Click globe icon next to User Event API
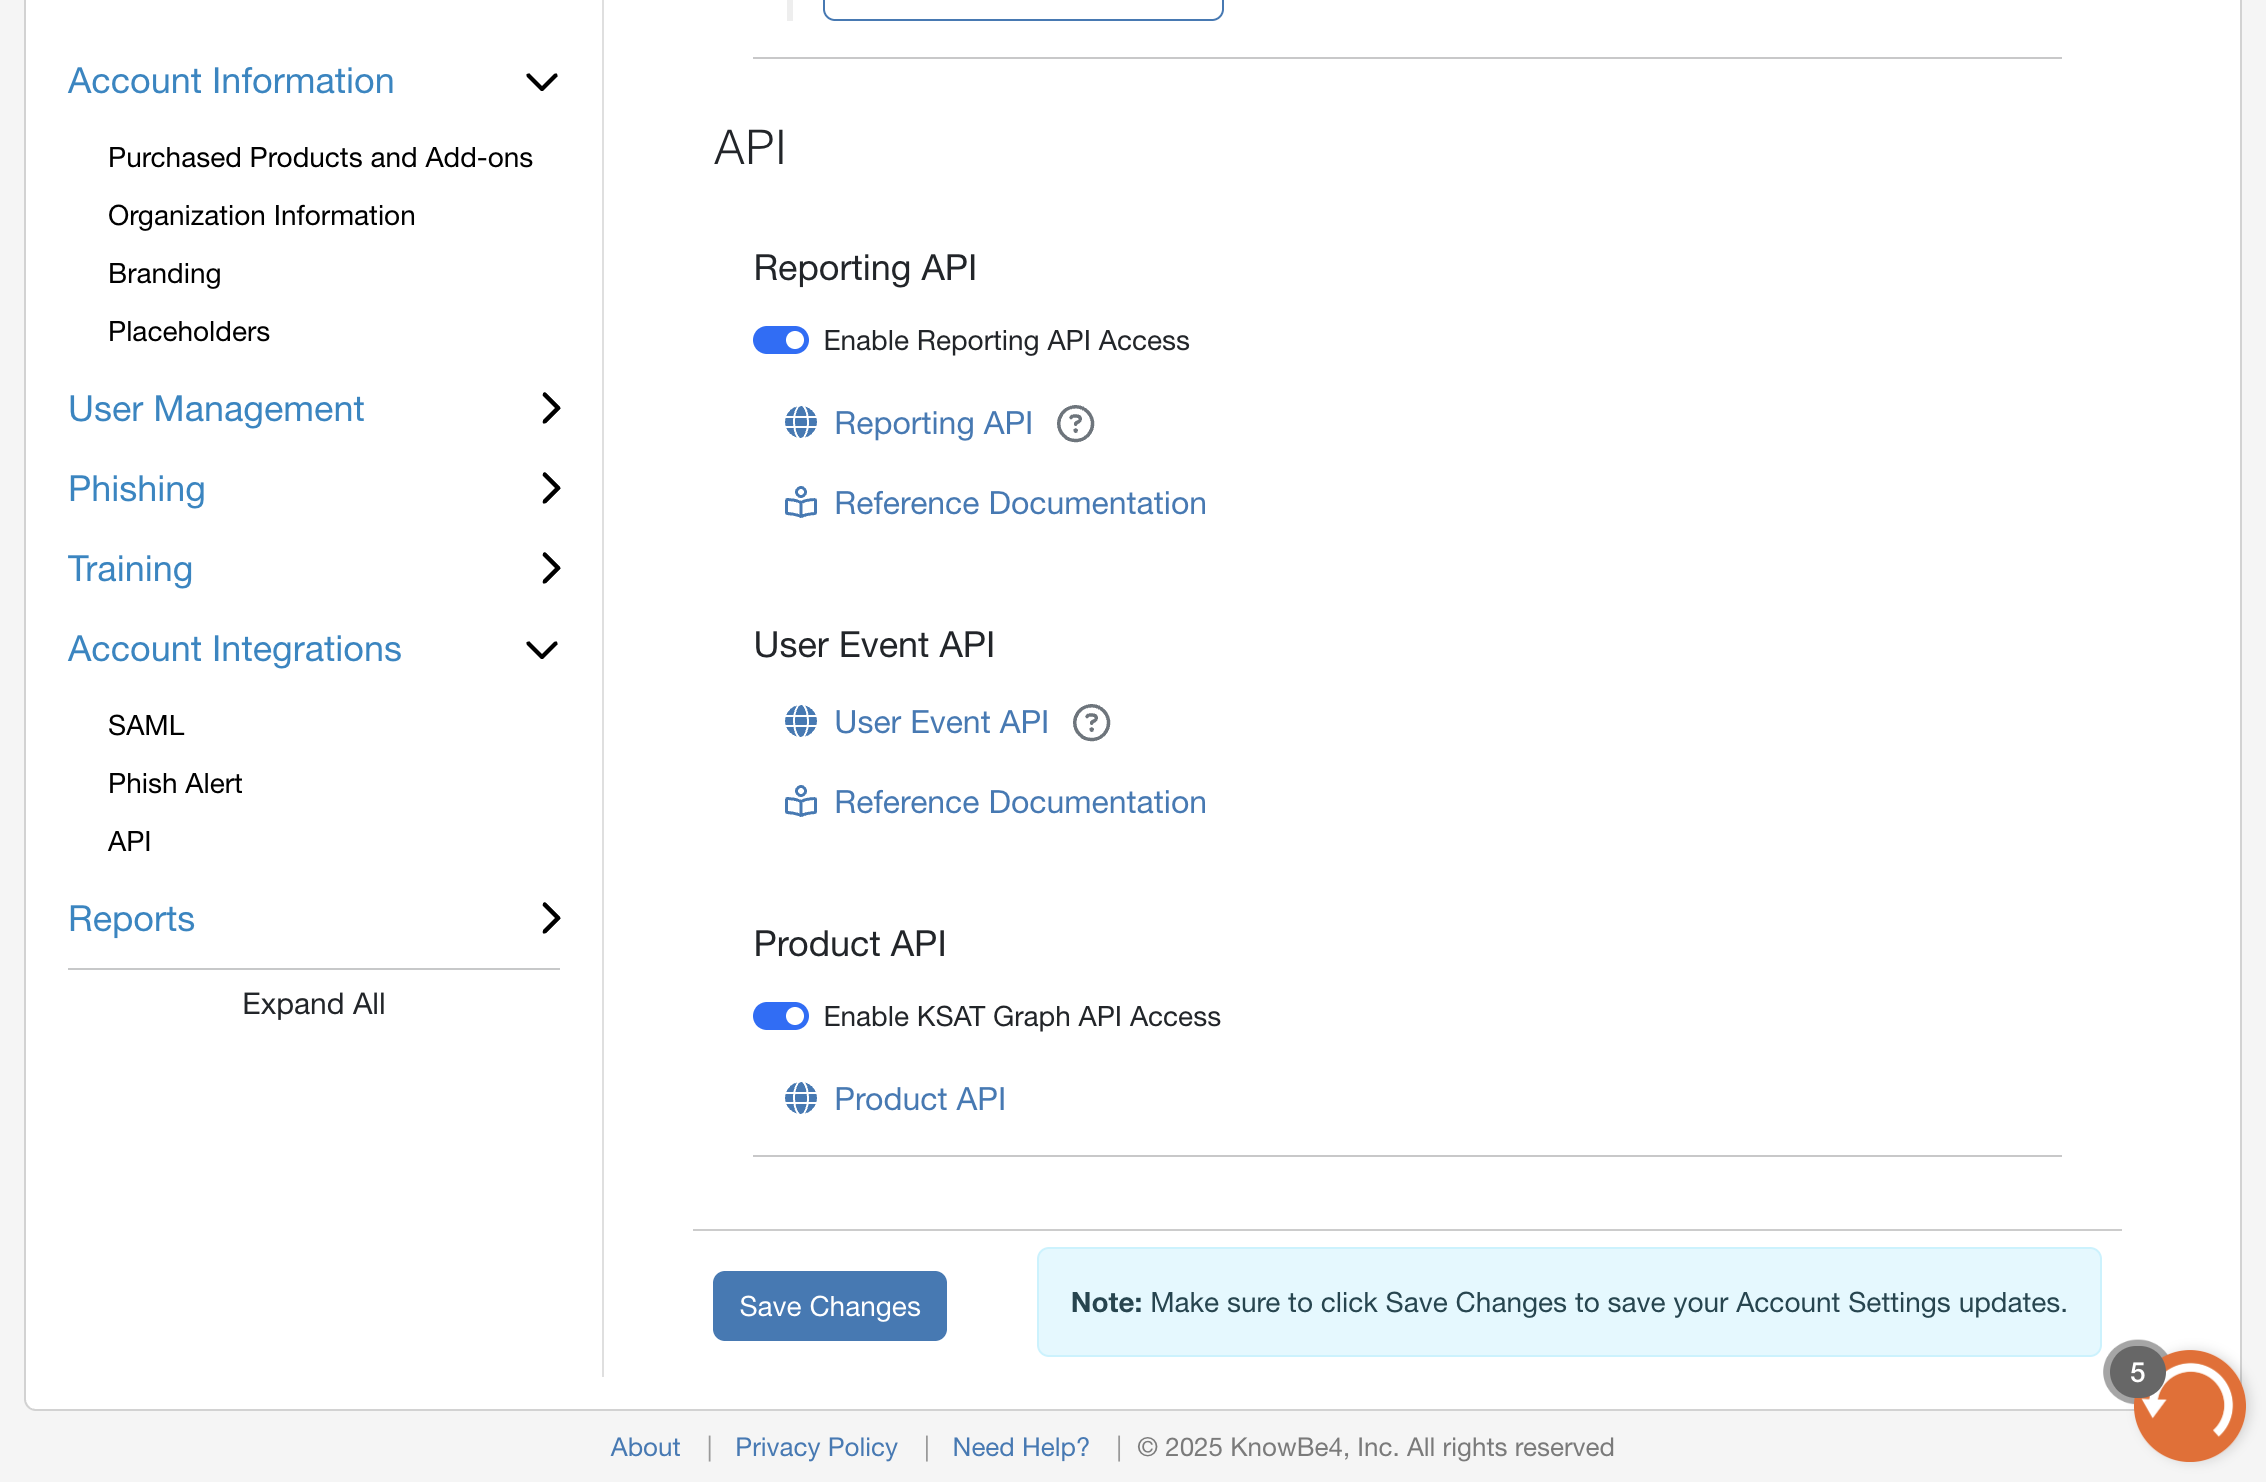This screenshot has height=1482, width=2266. tap(800, 721)
